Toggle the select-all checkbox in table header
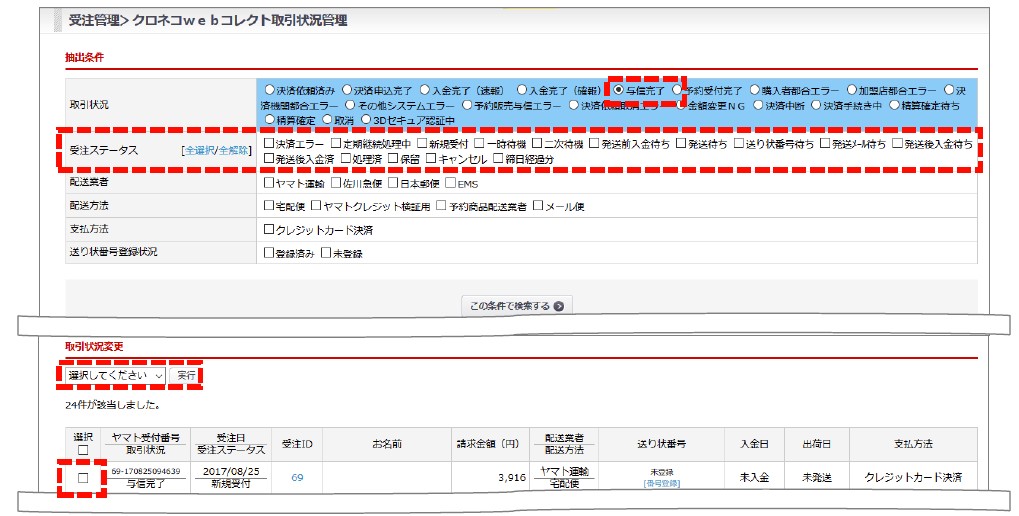The width and height of the screenshot is (1019, 516). [x=83, y=450]
